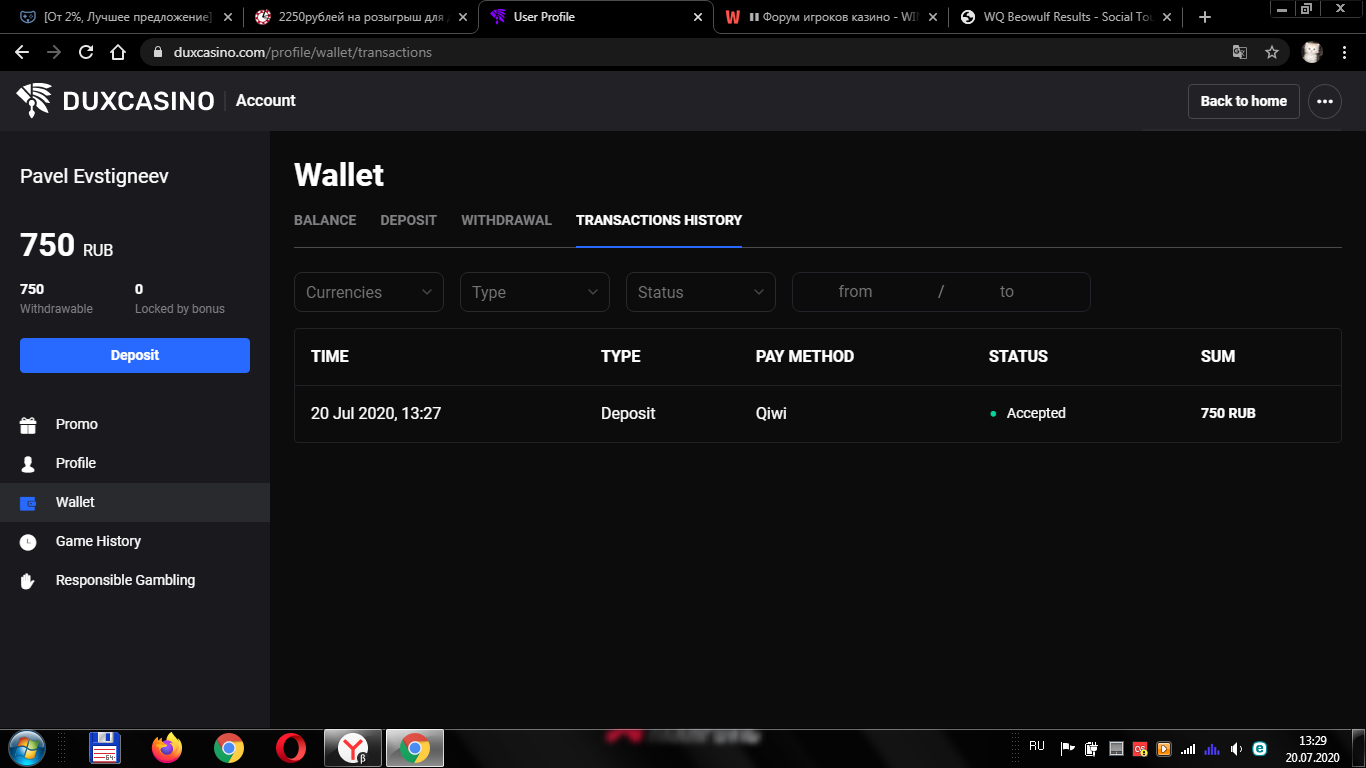Click the blue Deposit button
The image size is (1366, 768).
[x=135, y=355]
